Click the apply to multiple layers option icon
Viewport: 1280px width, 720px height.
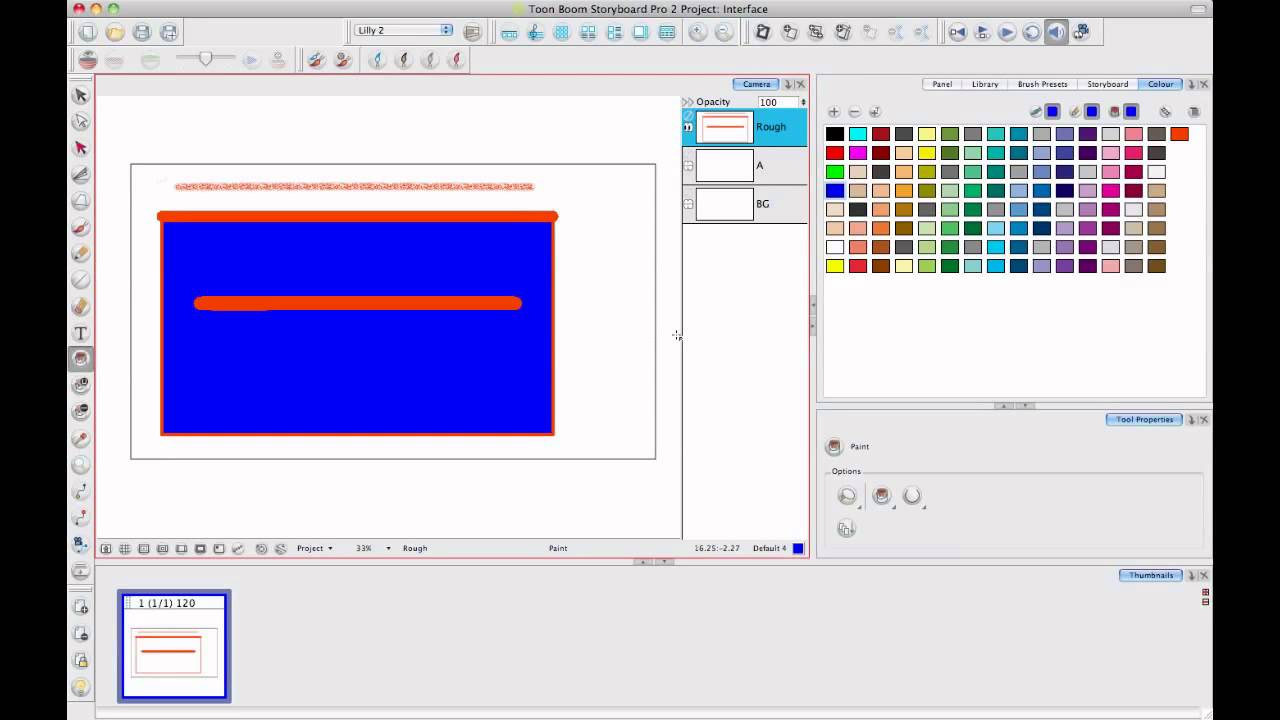pos(846,529)
